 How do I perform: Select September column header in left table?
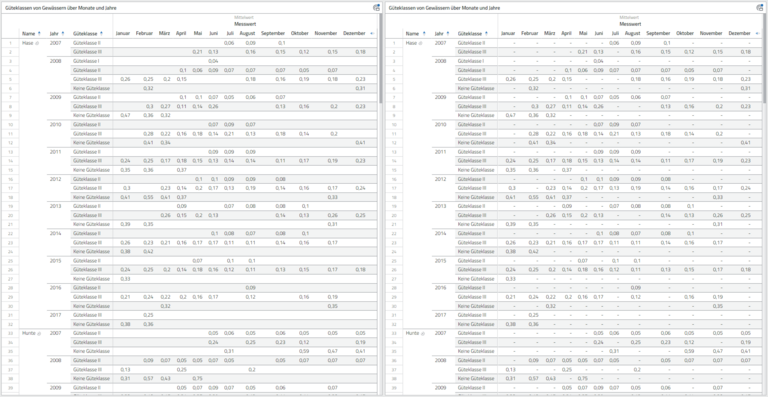273,34
